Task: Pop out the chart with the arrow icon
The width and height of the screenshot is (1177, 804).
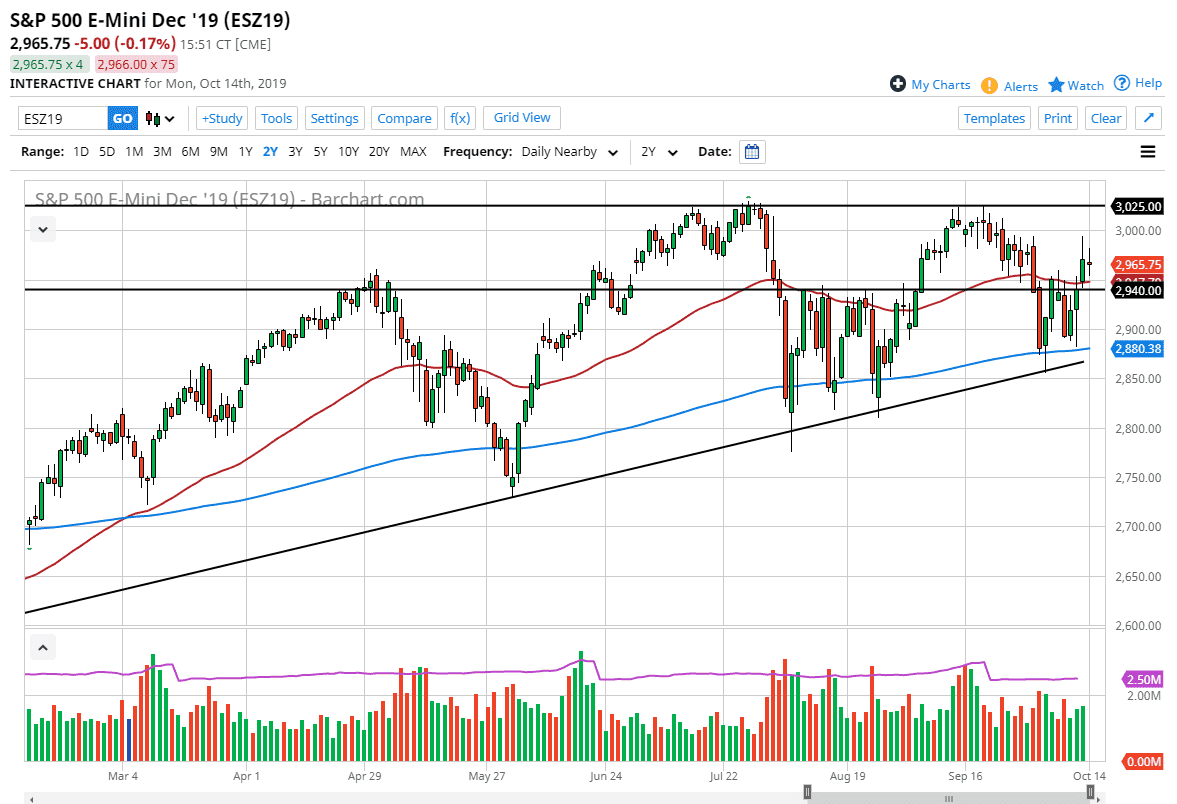Action: coord(1148,118)
